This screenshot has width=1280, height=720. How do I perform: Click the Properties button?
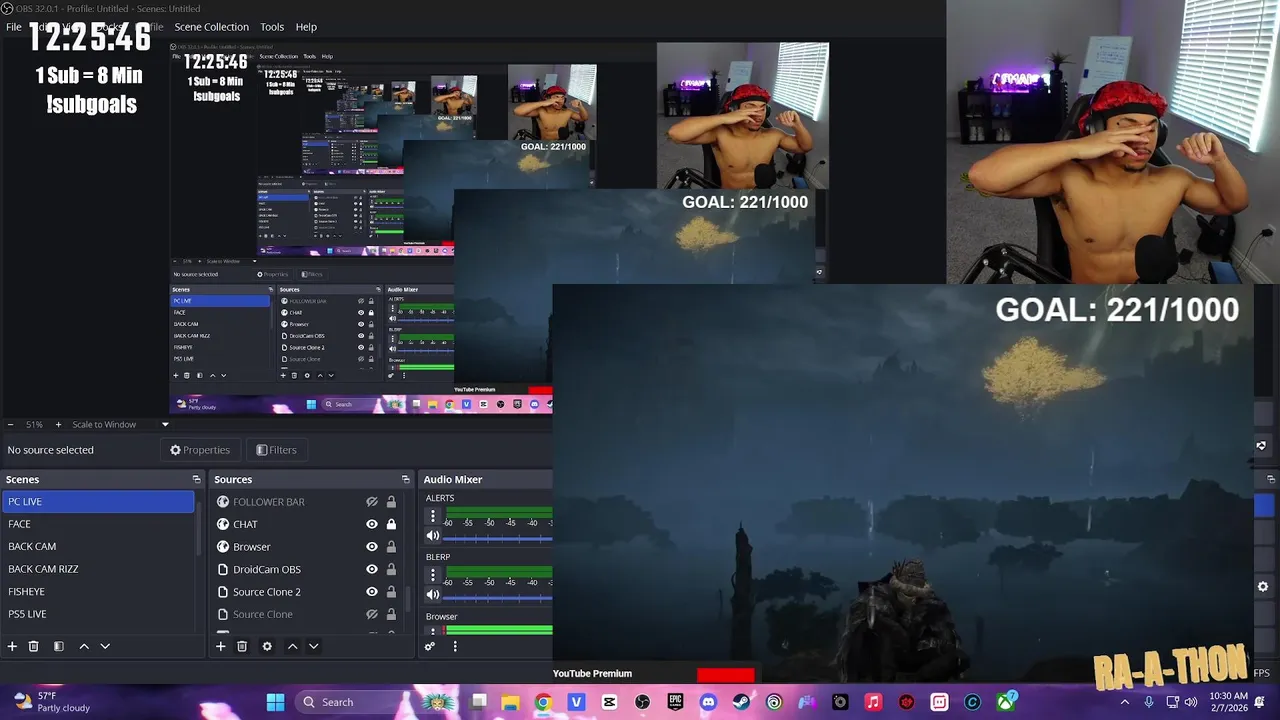(x=200, y=450)
